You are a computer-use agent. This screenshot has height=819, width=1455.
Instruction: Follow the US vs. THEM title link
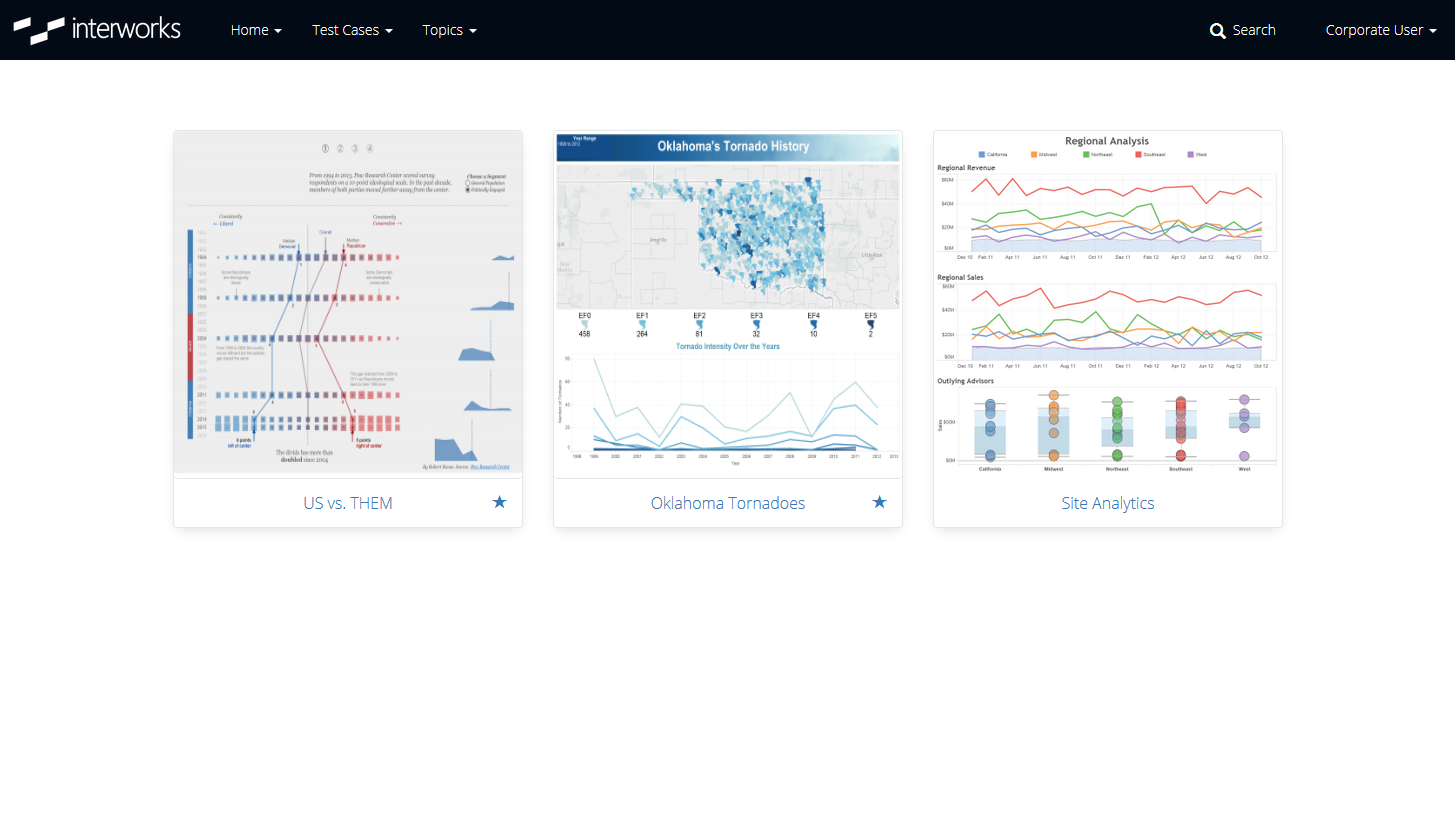point(348,503)
